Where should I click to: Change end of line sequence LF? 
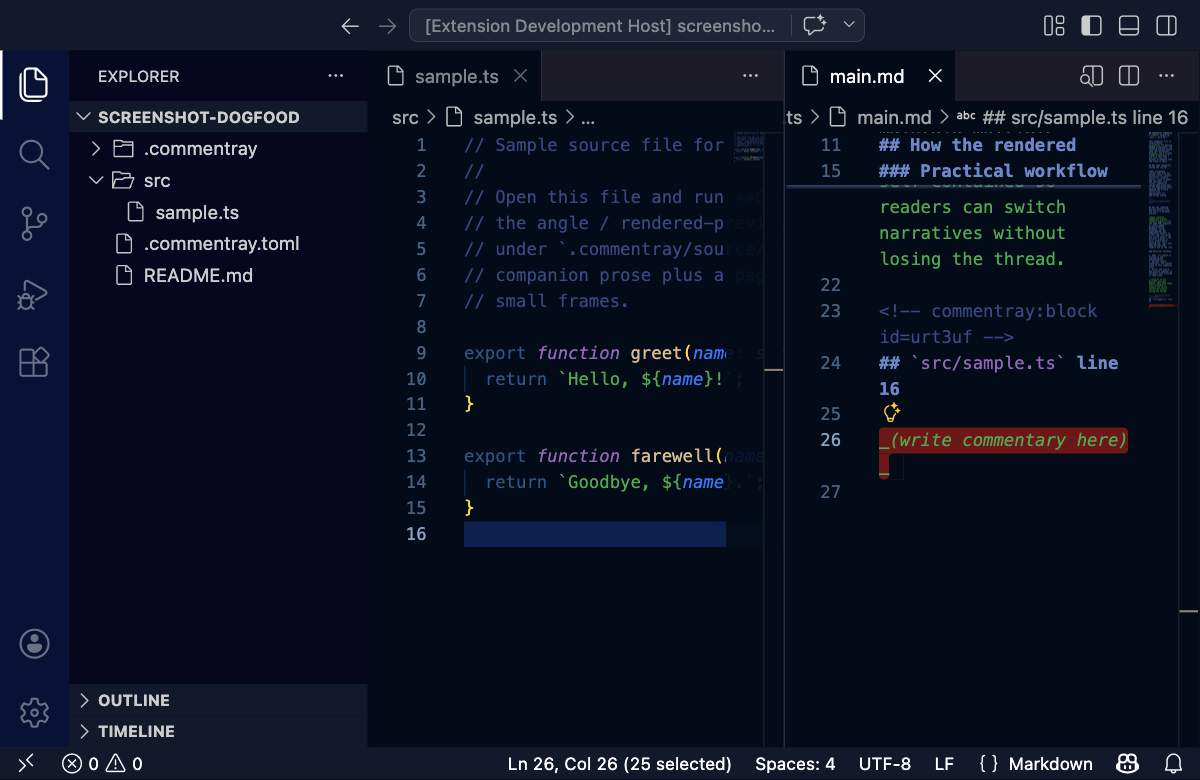tap(944, 764)
